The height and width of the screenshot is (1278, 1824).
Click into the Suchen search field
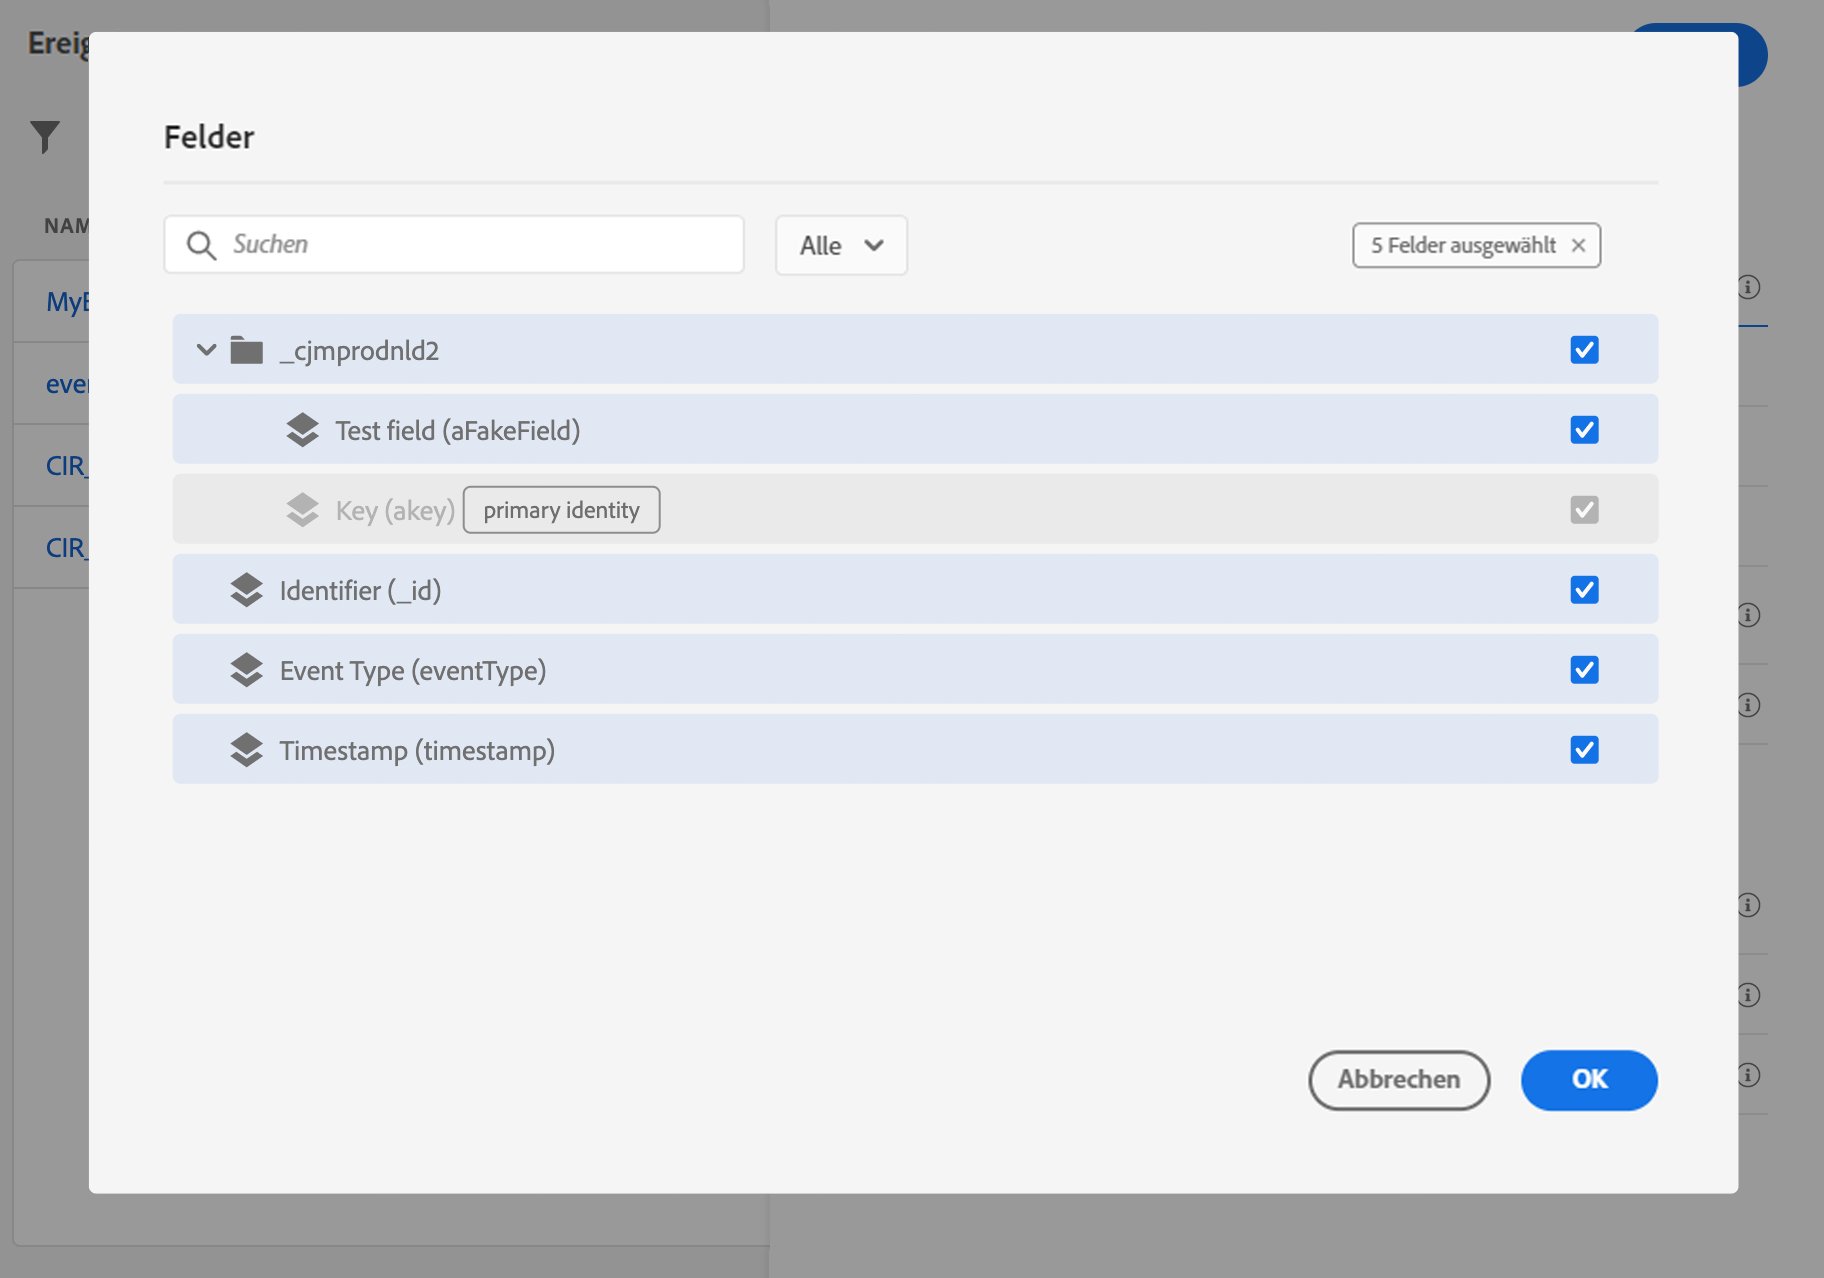[454, 245]
